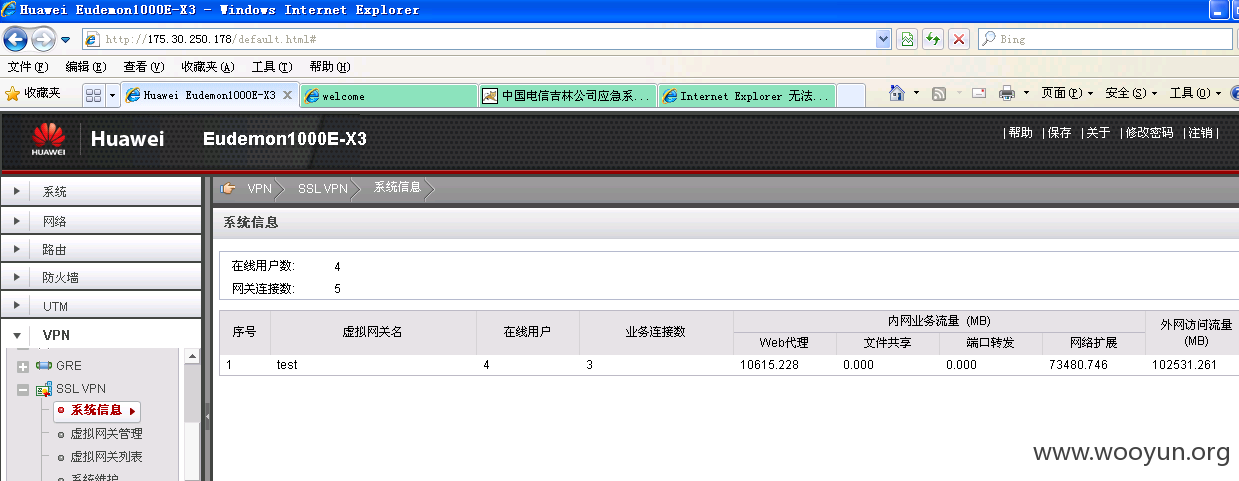
Task: Expand the 网络 navigation section
Action: (x=100, y=220)
